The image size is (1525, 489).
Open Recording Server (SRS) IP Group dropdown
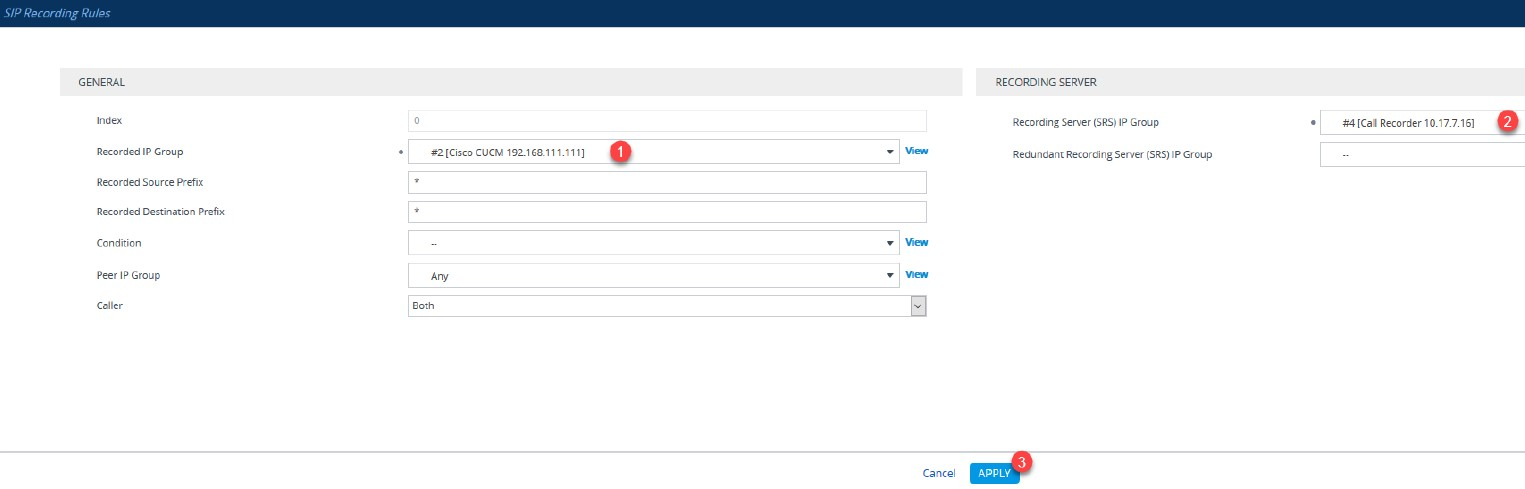pyautogui.click(x=1420, y=123)
